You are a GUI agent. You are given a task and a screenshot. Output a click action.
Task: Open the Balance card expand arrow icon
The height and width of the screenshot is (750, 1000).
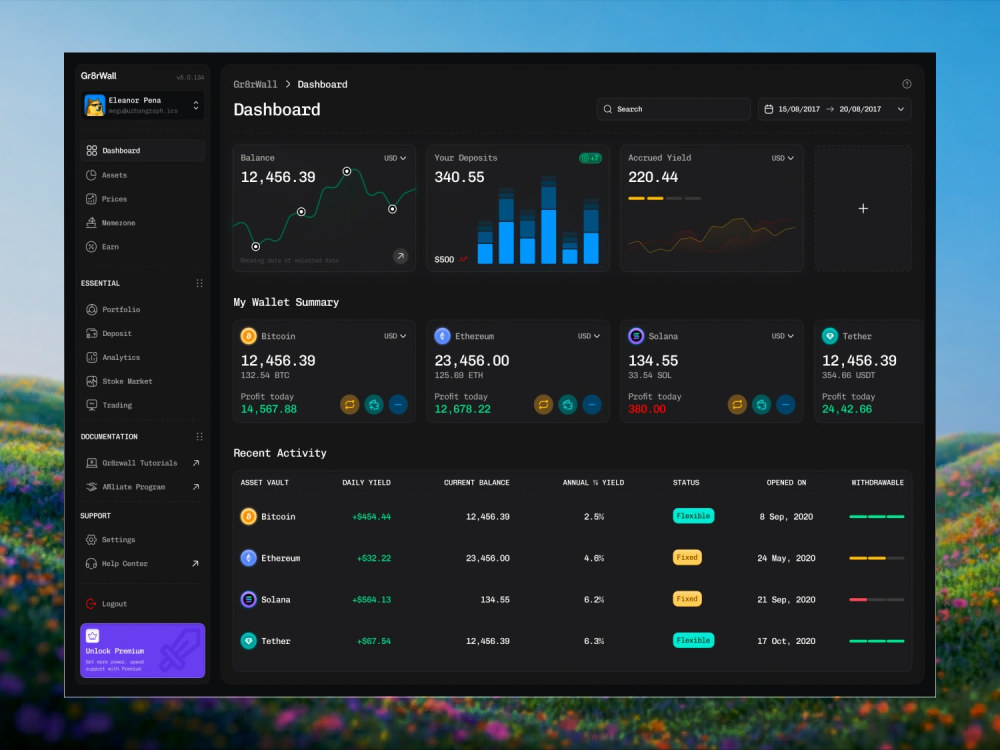pos(401,256)
